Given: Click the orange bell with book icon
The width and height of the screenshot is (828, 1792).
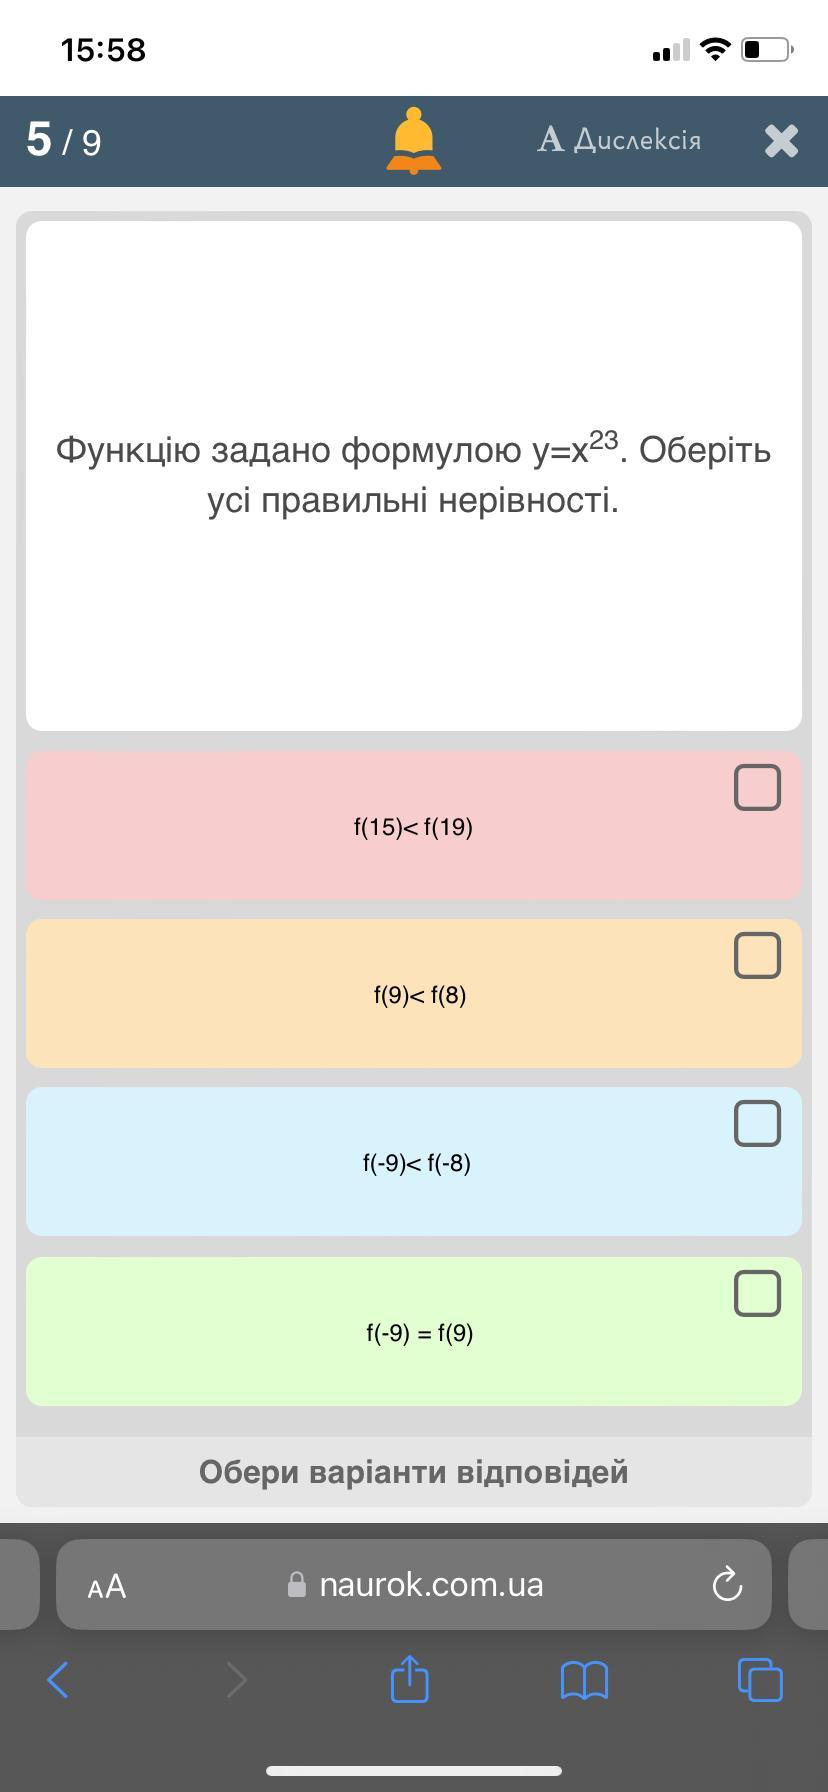Looking at the screenshot, I should 413,141.
